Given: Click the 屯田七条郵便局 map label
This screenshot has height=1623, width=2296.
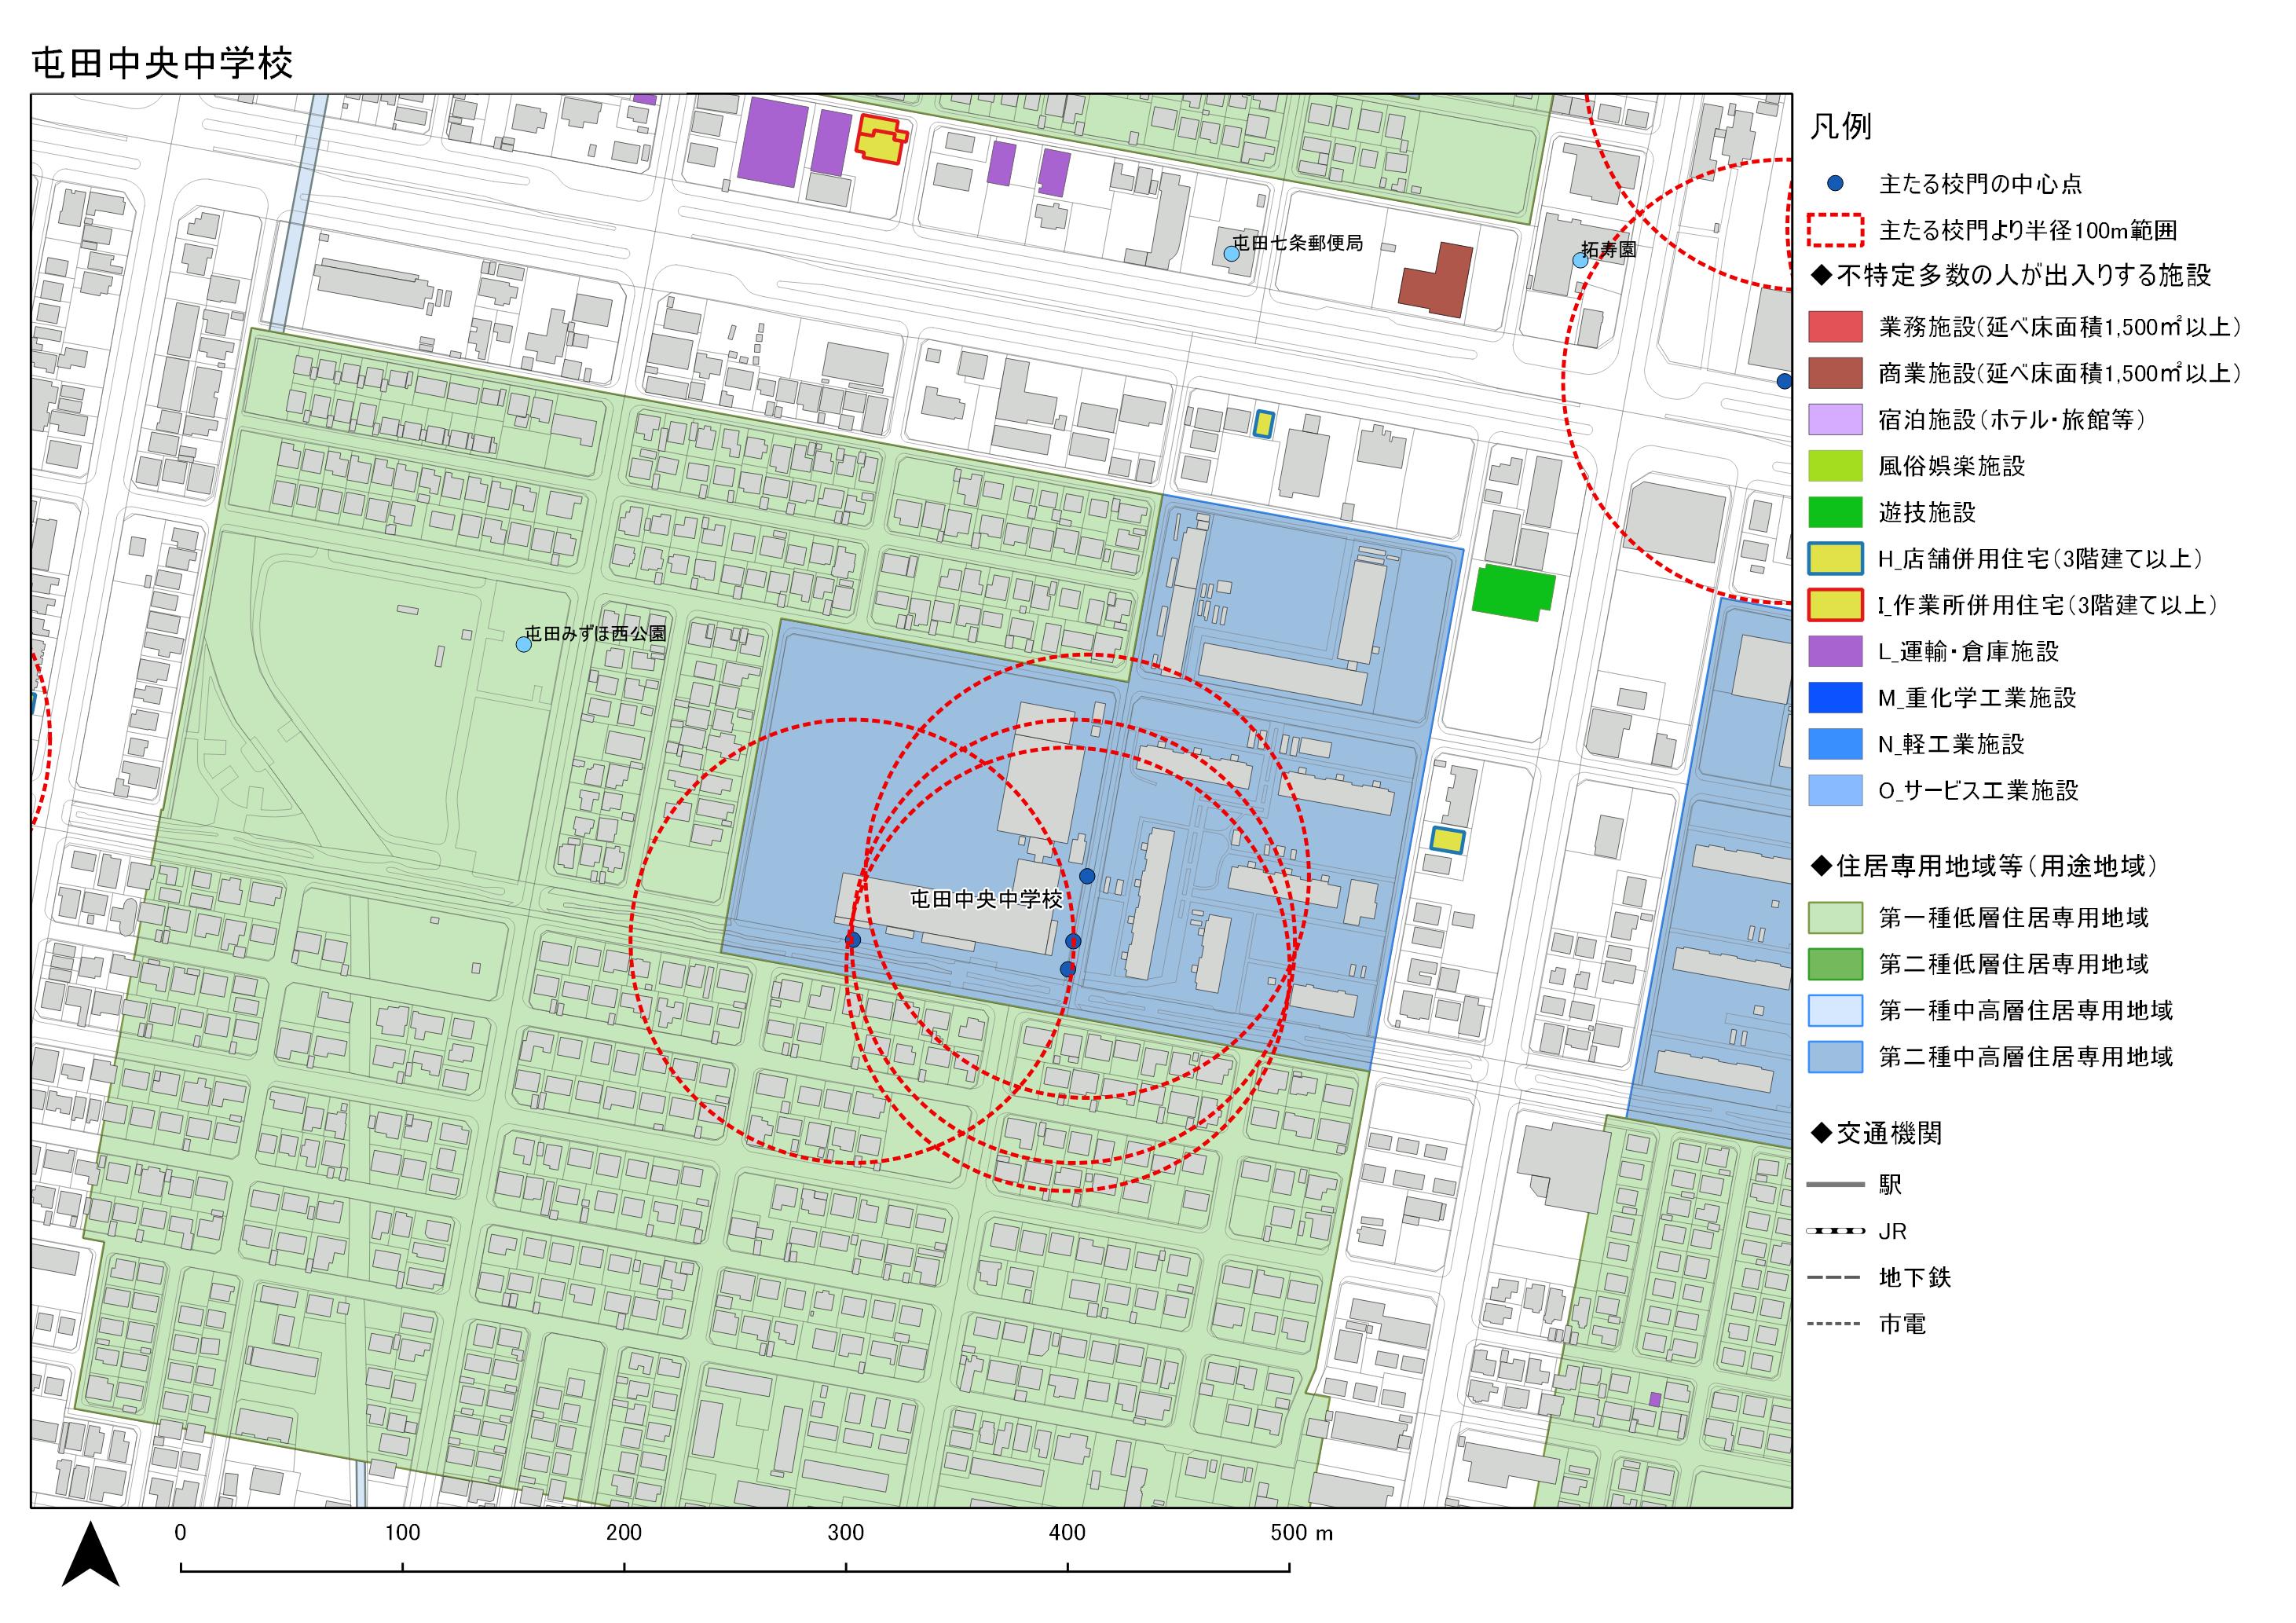Looking at the screenshot, I should pyautogui.click(x=1297, y=243).
